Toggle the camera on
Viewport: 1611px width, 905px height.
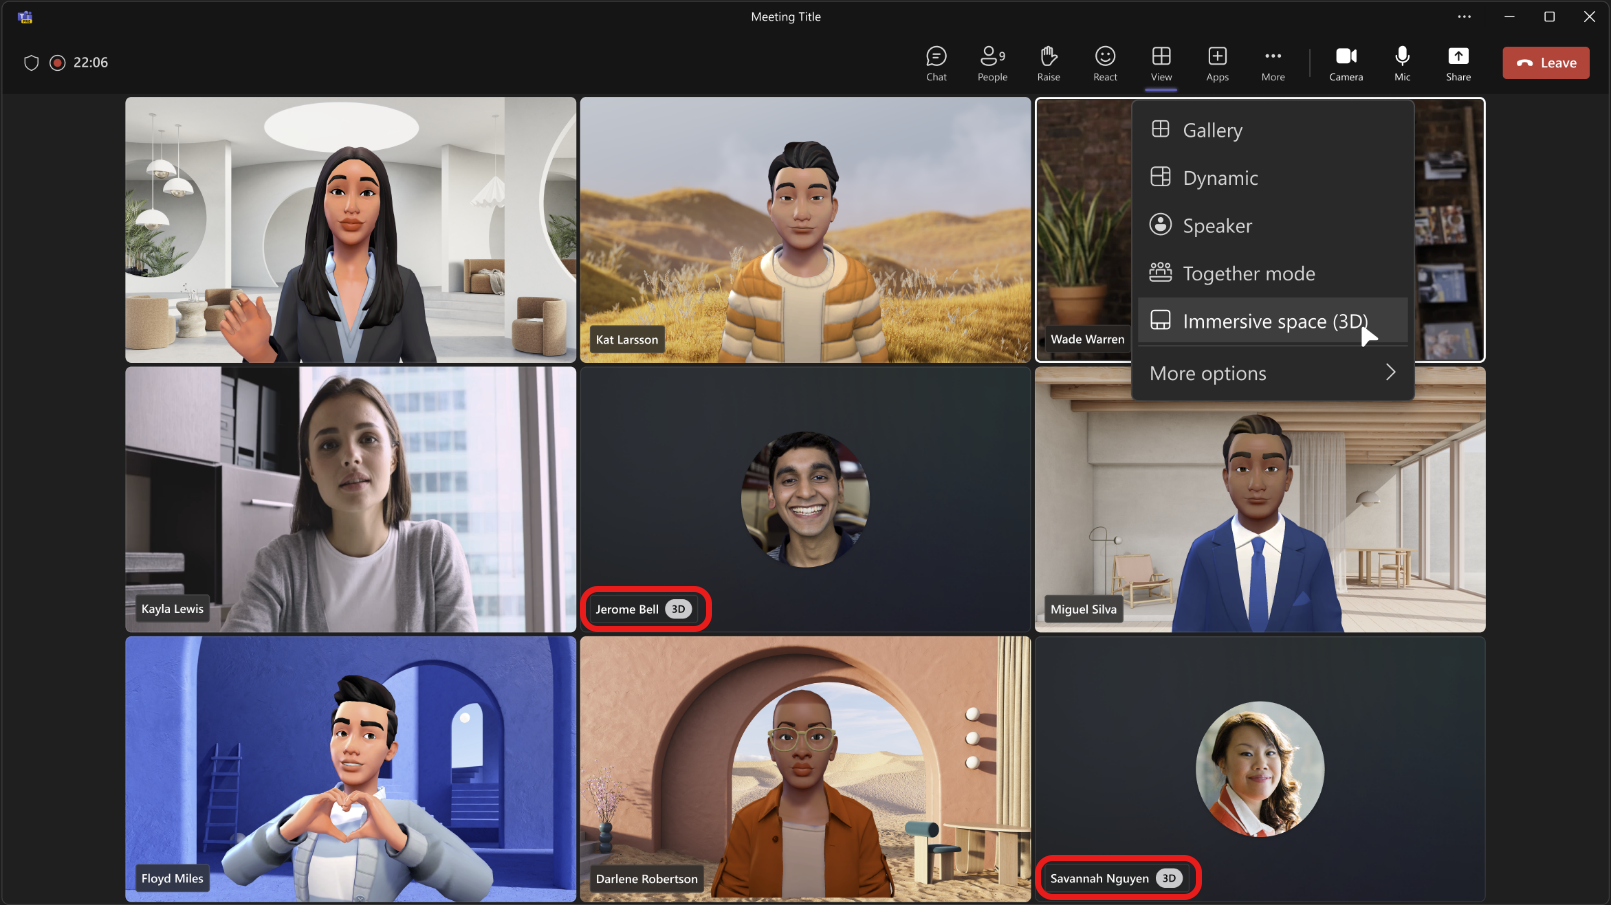pos(1346,62)
